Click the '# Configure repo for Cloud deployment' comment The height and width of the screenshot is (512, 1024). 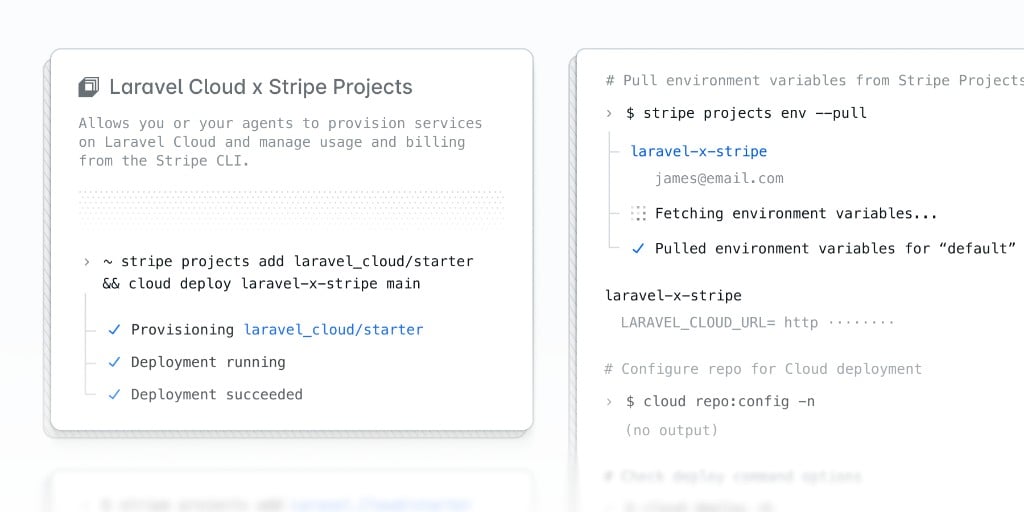(x=763, y=369)
